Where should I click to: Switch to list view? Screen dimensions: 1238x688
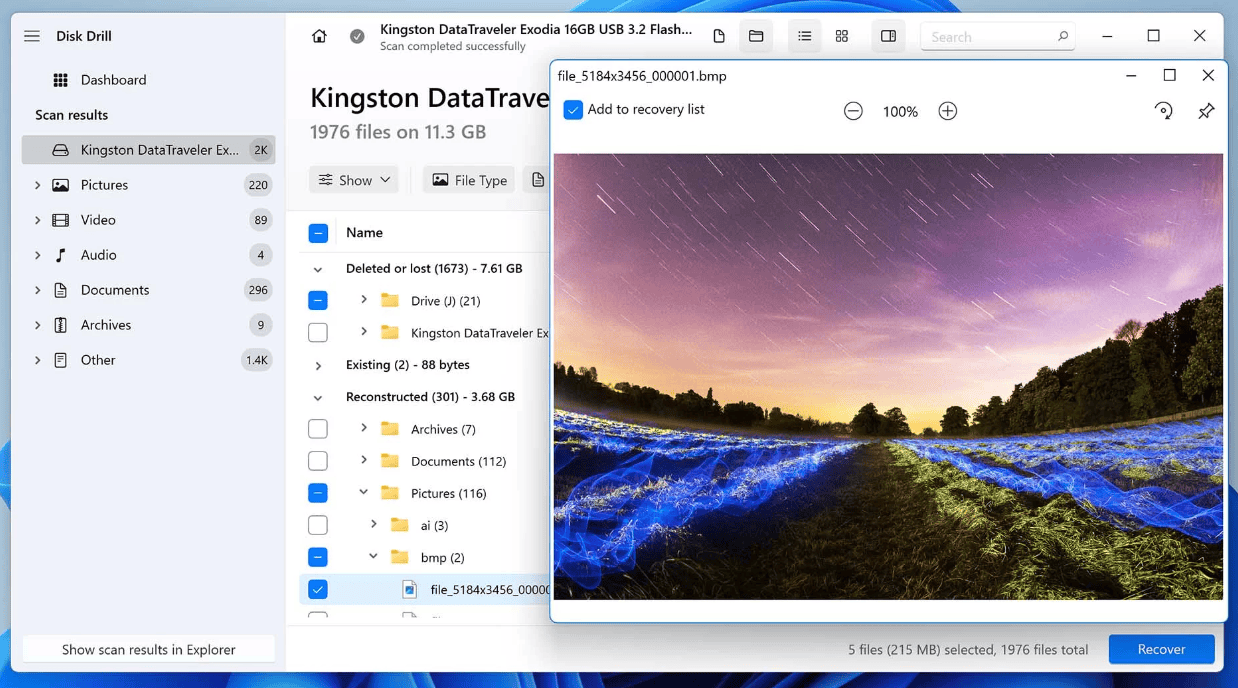[x=804, y=36]
